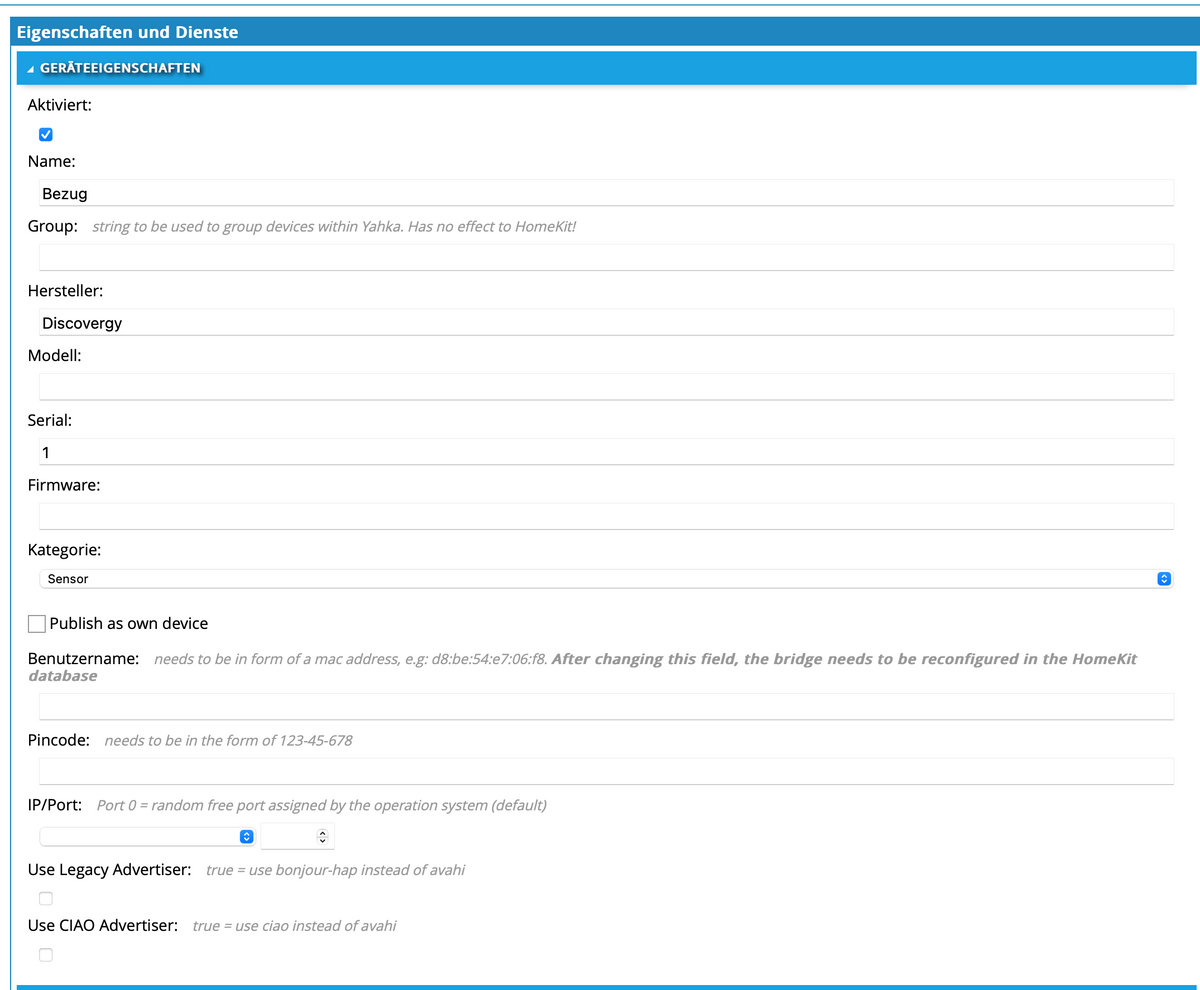This screenshot has width=1200, height=990.
Task: Click the Kategorie label
Action: tap(65, 550)
